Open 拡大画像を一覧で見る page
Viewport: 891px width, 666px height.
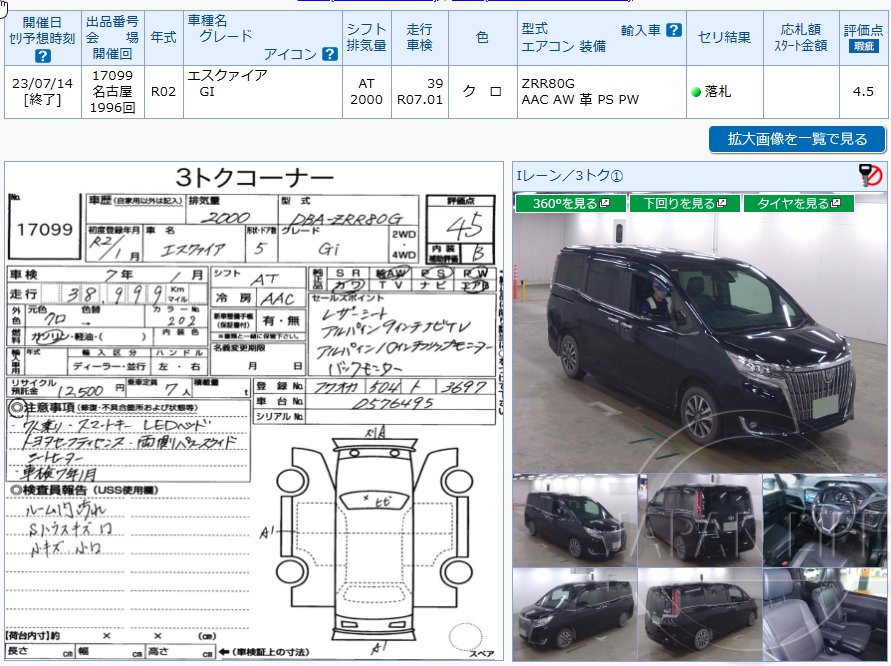(796, 140)
